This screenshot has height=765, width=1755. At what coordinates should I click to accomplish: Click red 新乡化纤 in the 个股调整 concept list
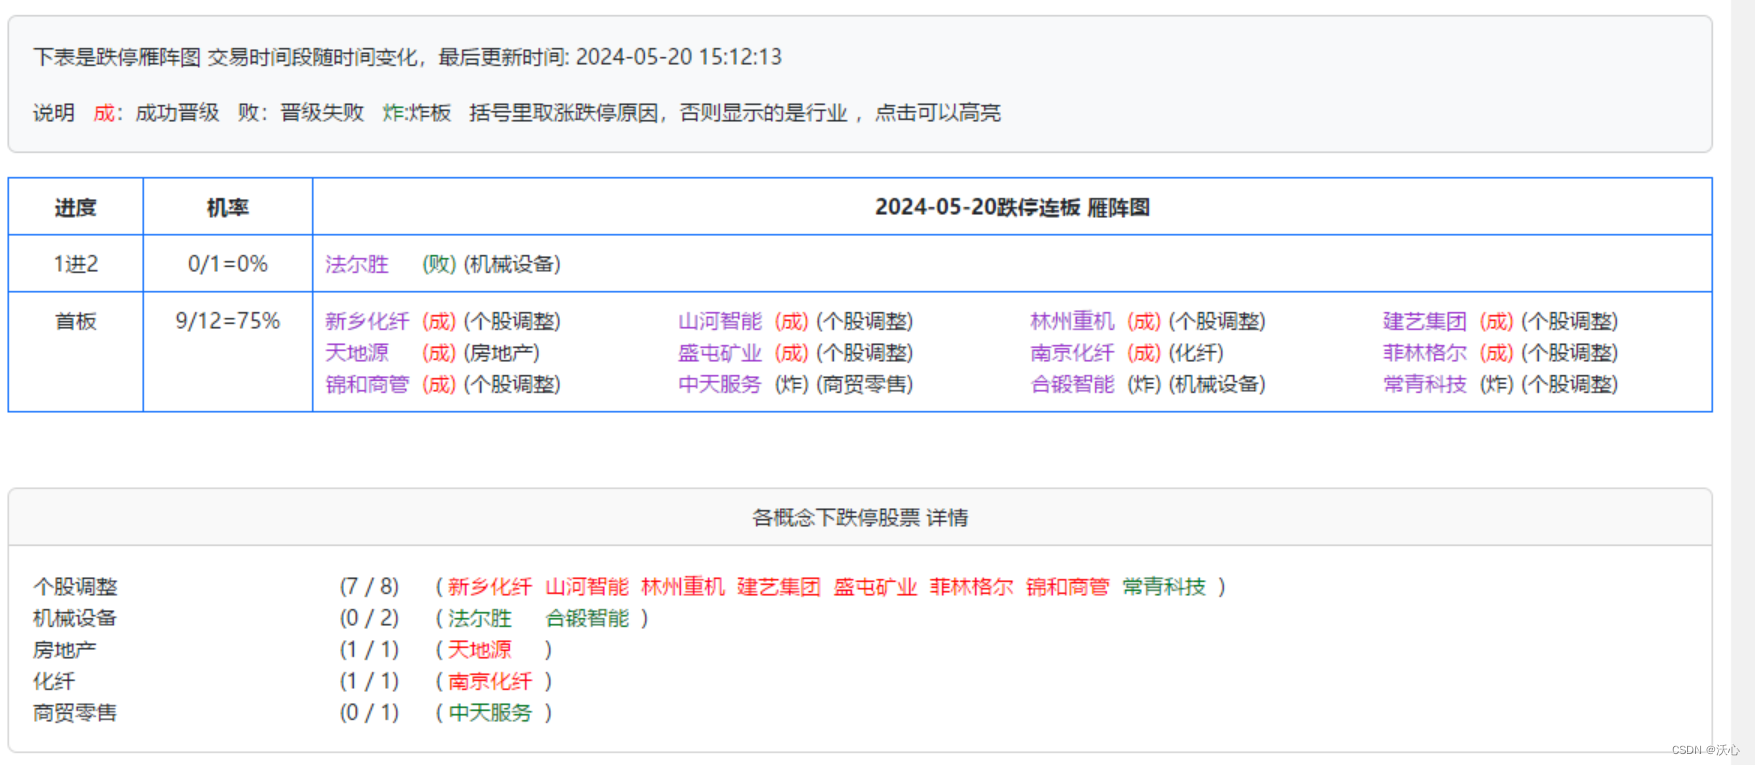(x=490, y=587)
